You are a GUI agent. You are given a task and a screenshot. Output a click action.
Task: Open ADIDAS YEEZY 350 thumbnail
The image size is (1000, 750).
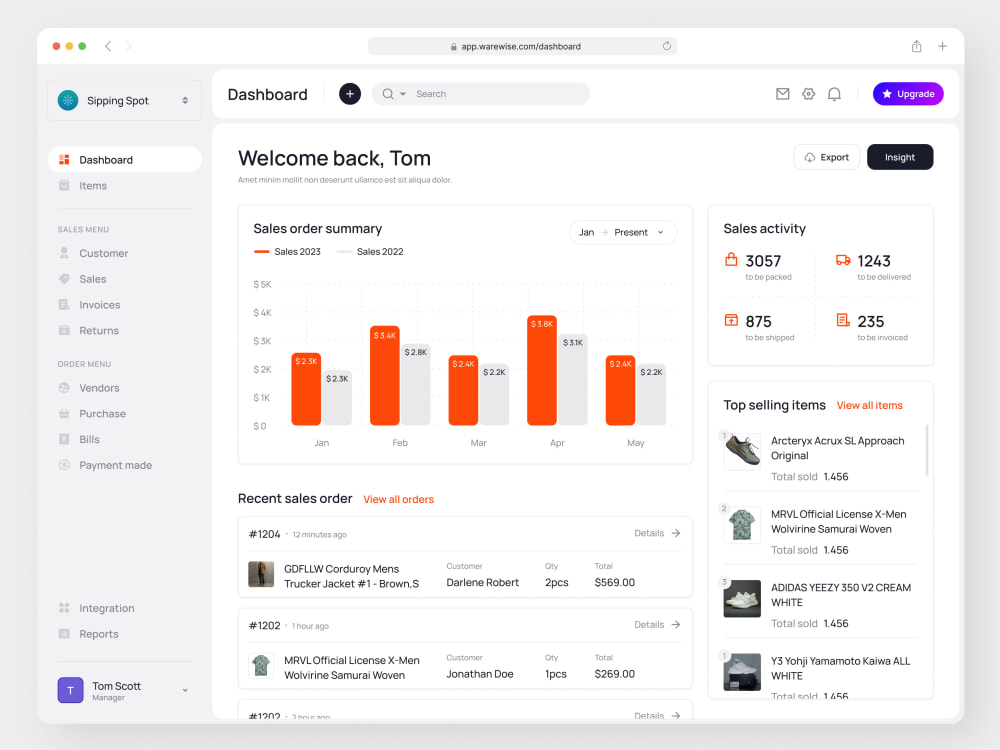(x=742, y=598)
